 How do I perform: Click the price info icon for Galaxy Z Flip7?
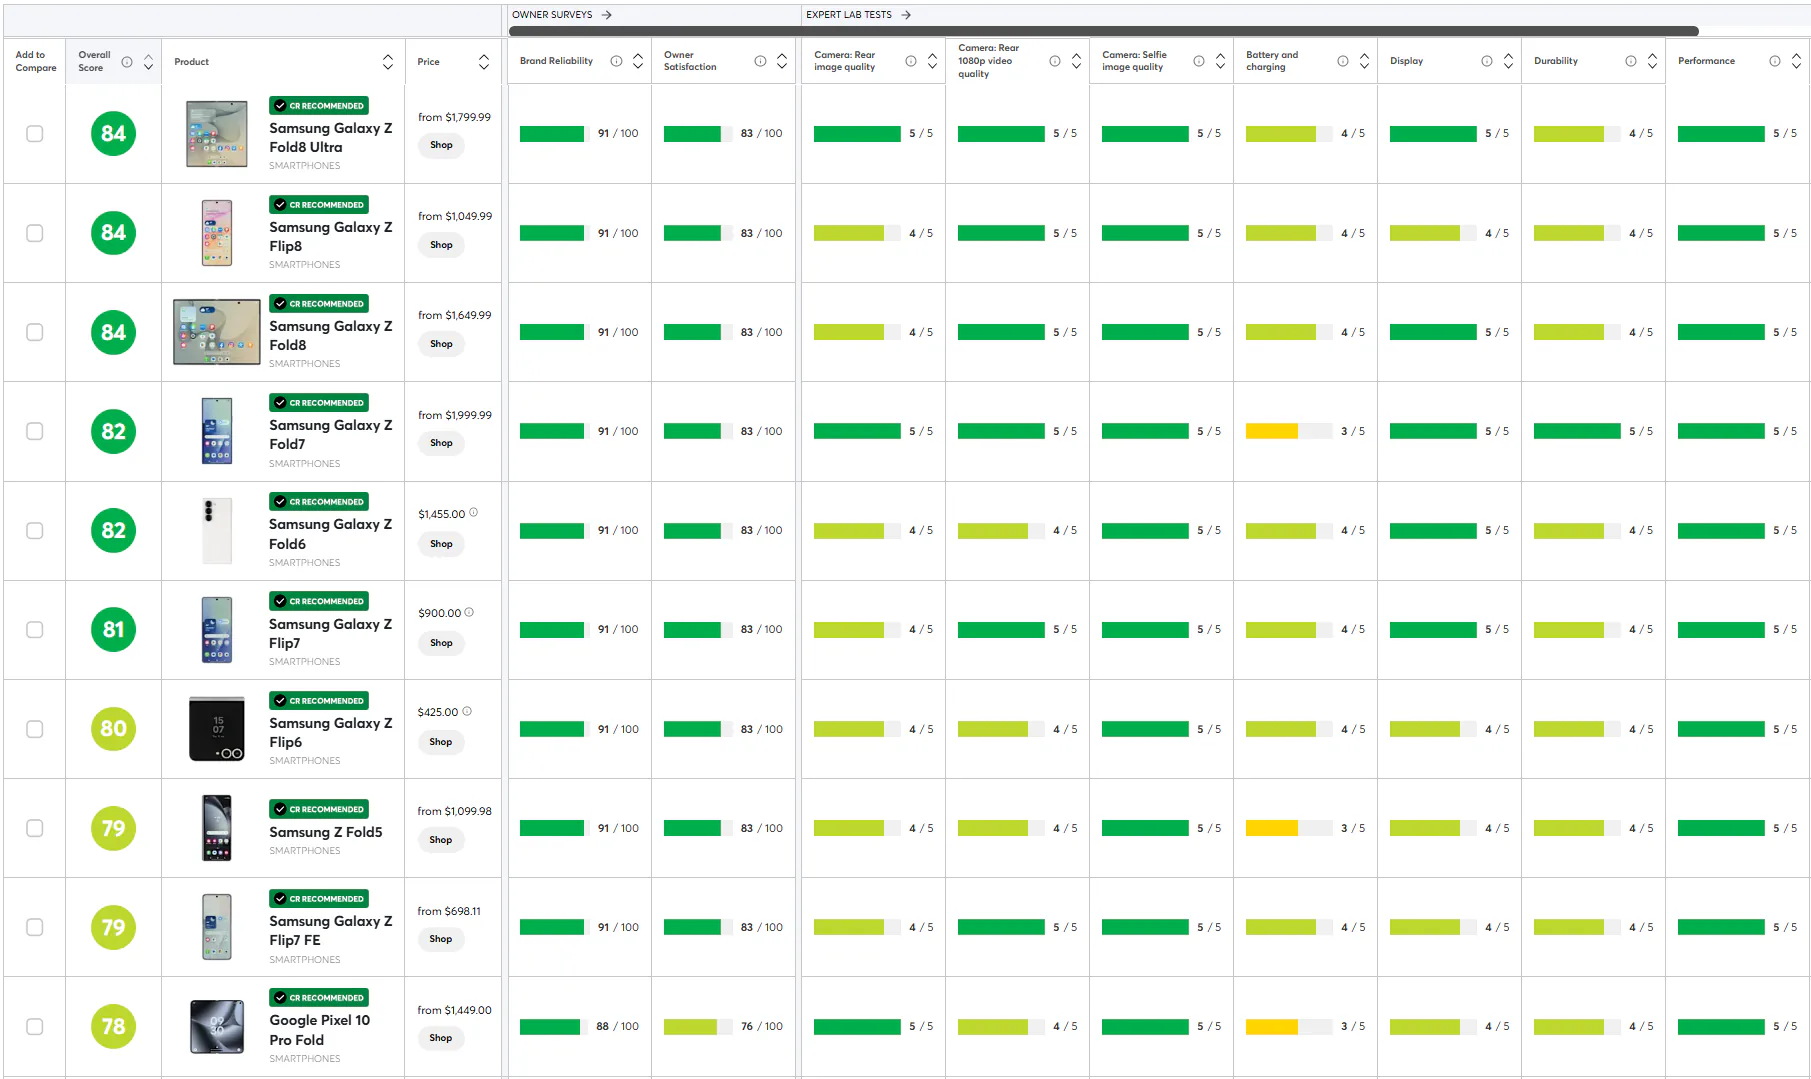point(469,612)
